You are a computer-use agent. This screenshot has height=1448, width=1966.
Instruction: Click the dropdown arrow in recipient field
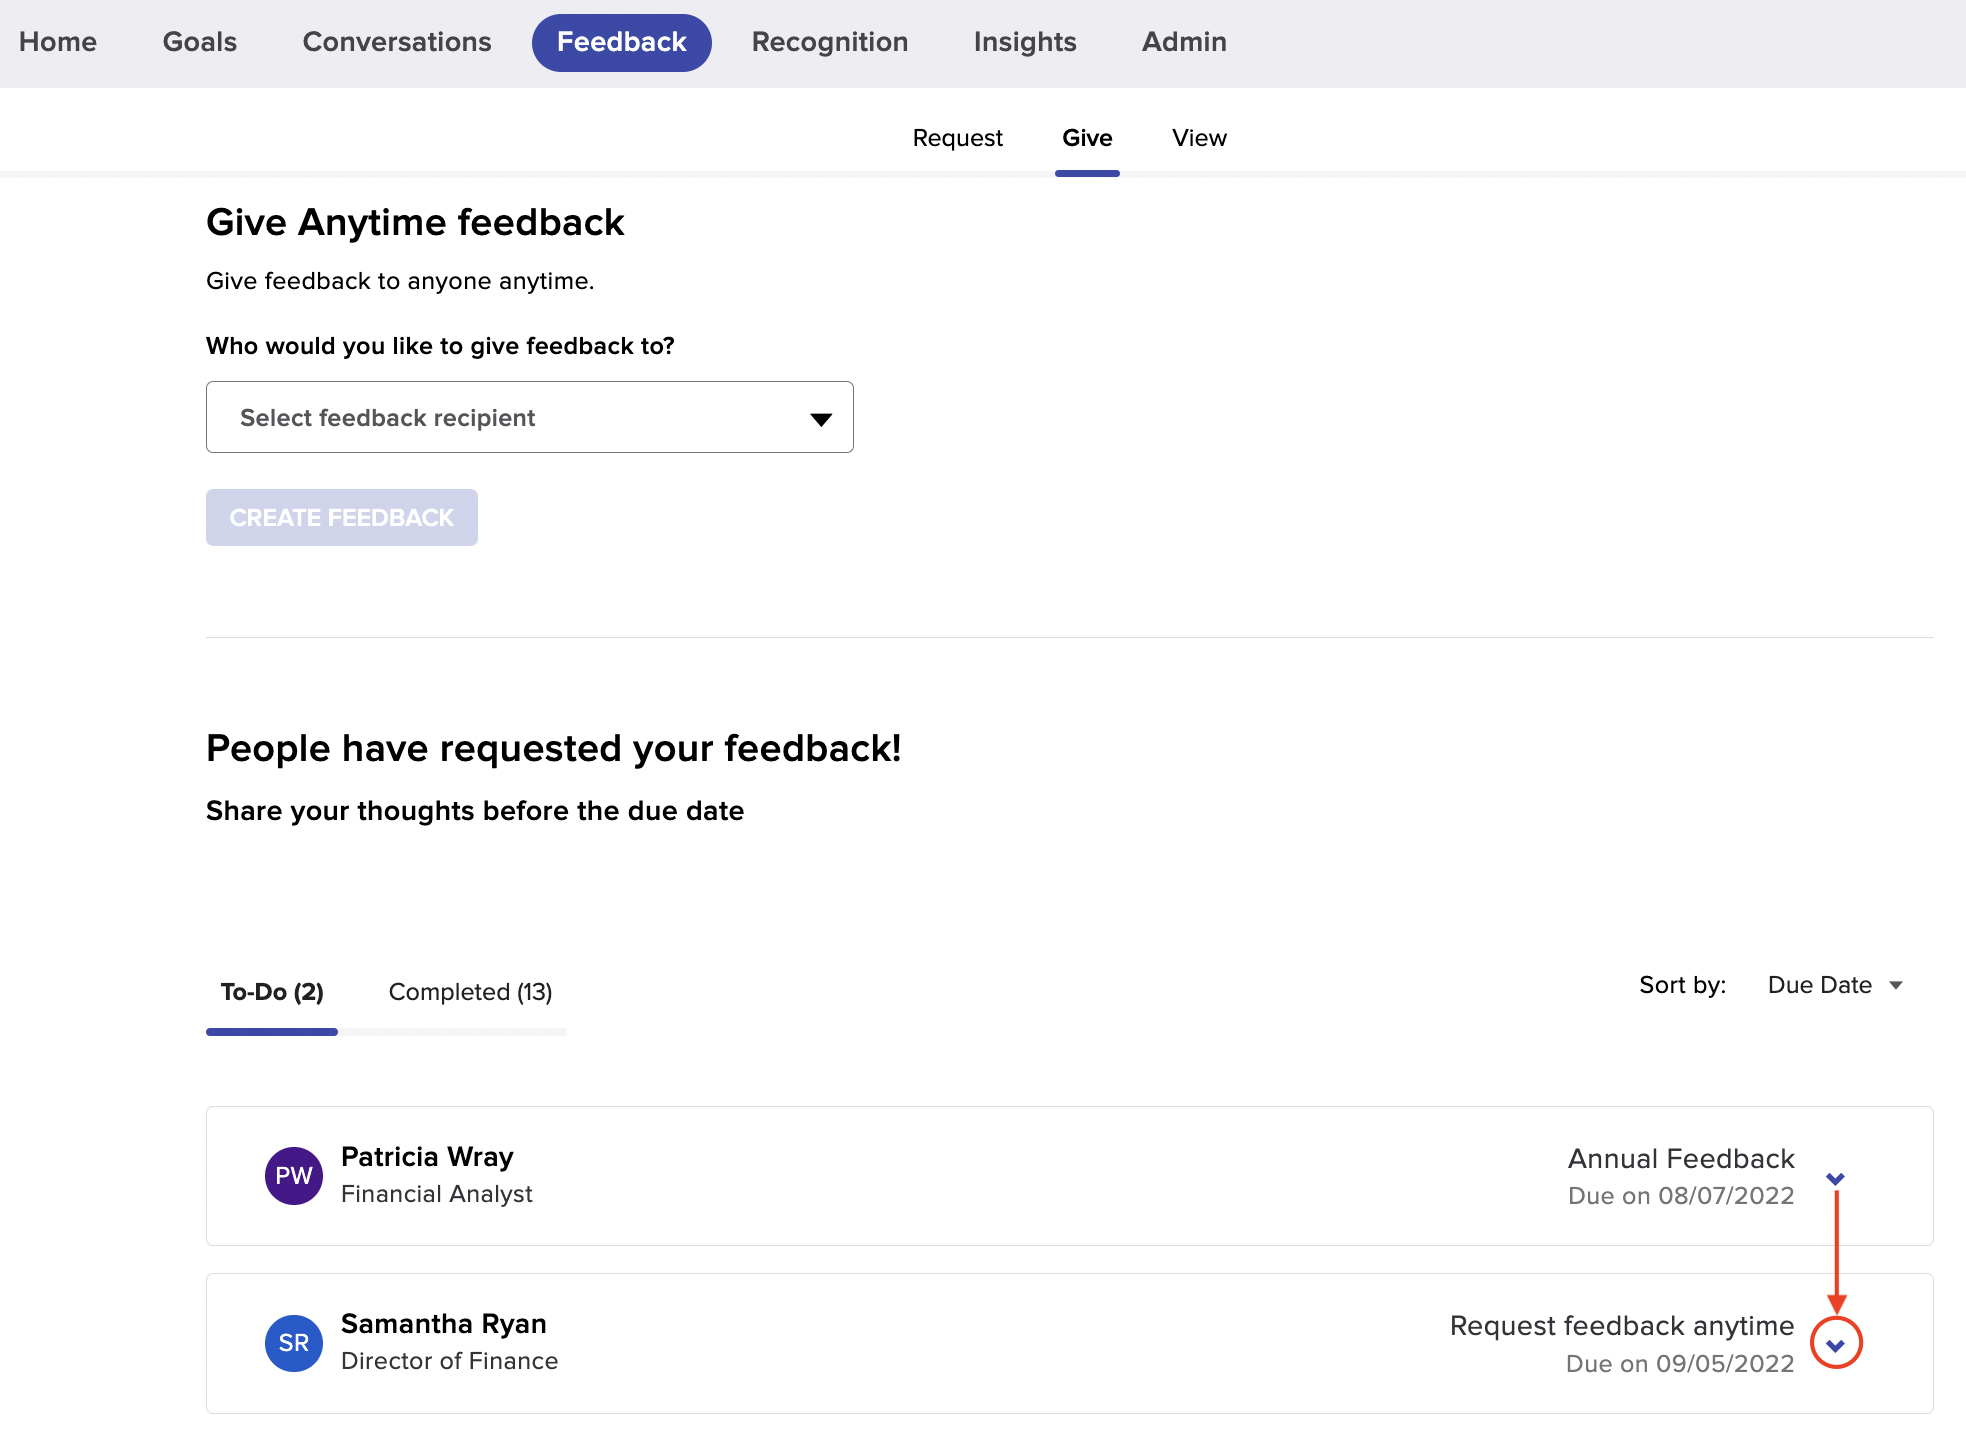click(x=821, y=419)
